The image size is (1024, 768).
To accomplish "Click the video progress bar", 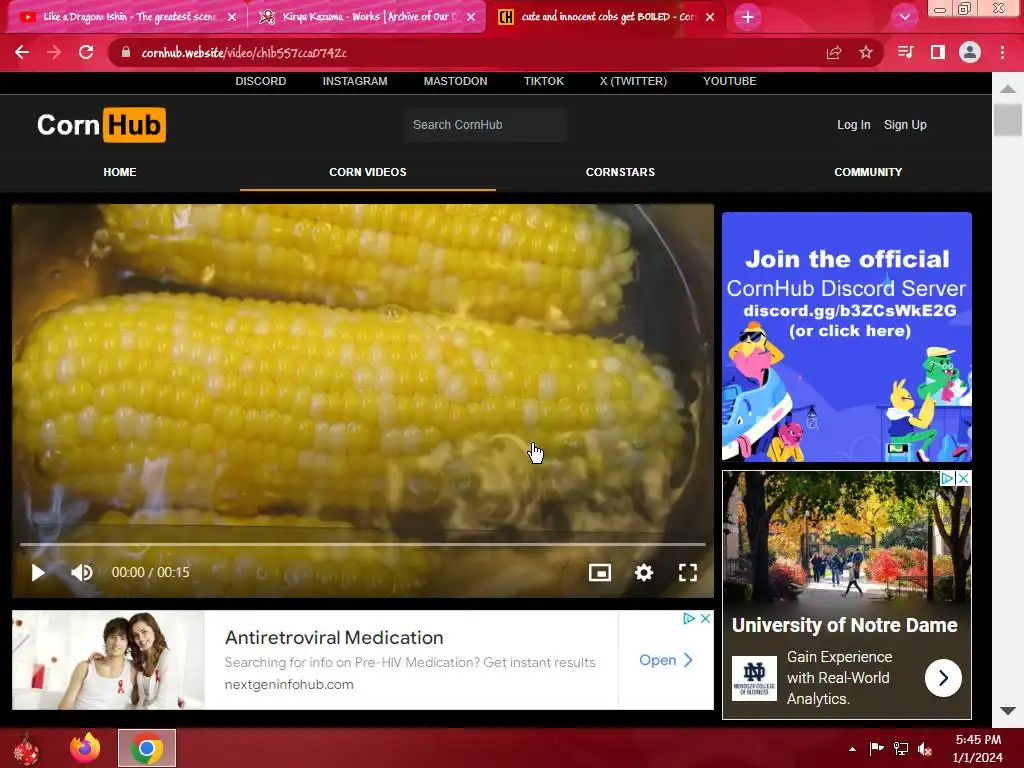I will click(362, 543).
